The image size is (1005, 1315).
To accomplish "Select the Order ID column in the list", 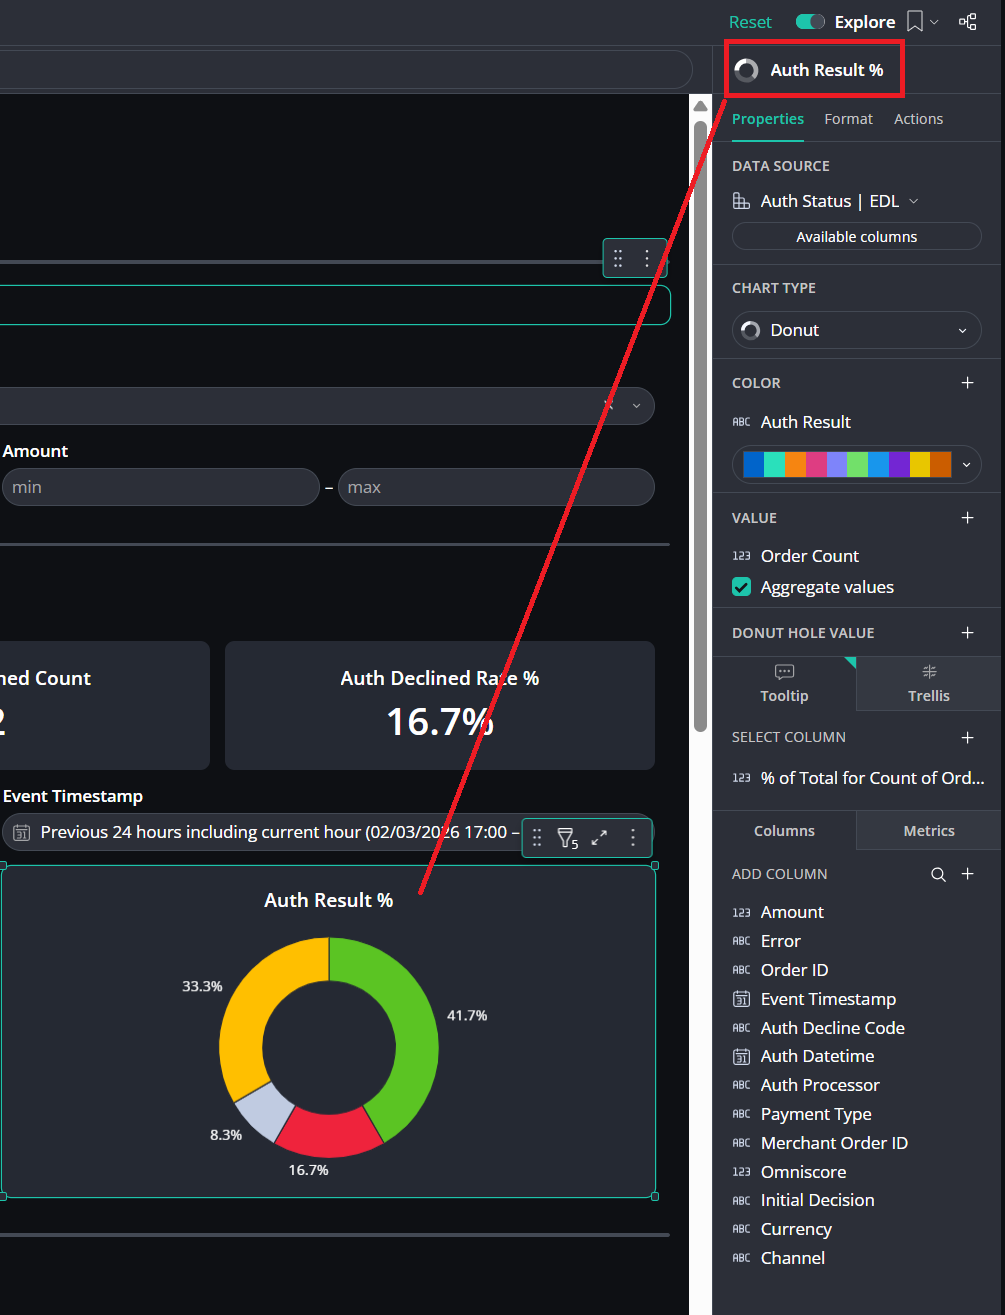I will [x=794, y=970].
